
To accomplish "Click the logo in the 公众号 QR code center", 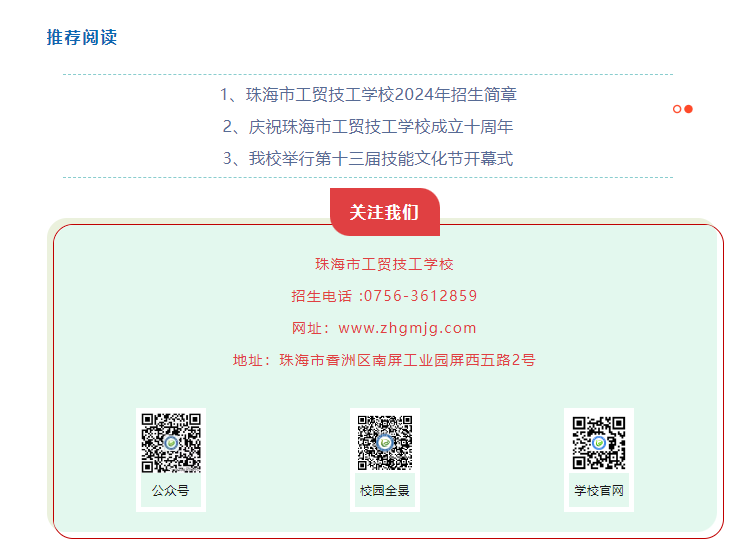I will 171,443.
